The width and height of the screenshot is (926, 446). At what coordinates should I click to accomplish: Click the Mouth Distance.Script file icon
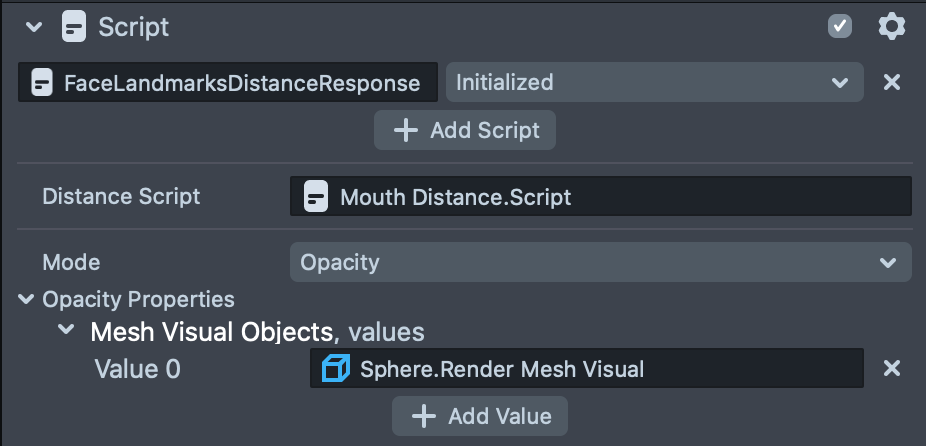tap(316, 197)
